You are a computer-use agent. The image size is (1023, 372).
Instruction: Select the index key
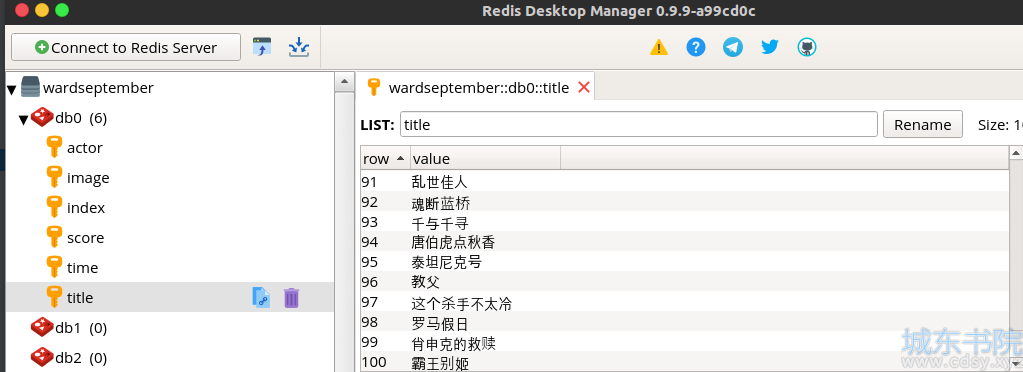click(x=86, y=208)
